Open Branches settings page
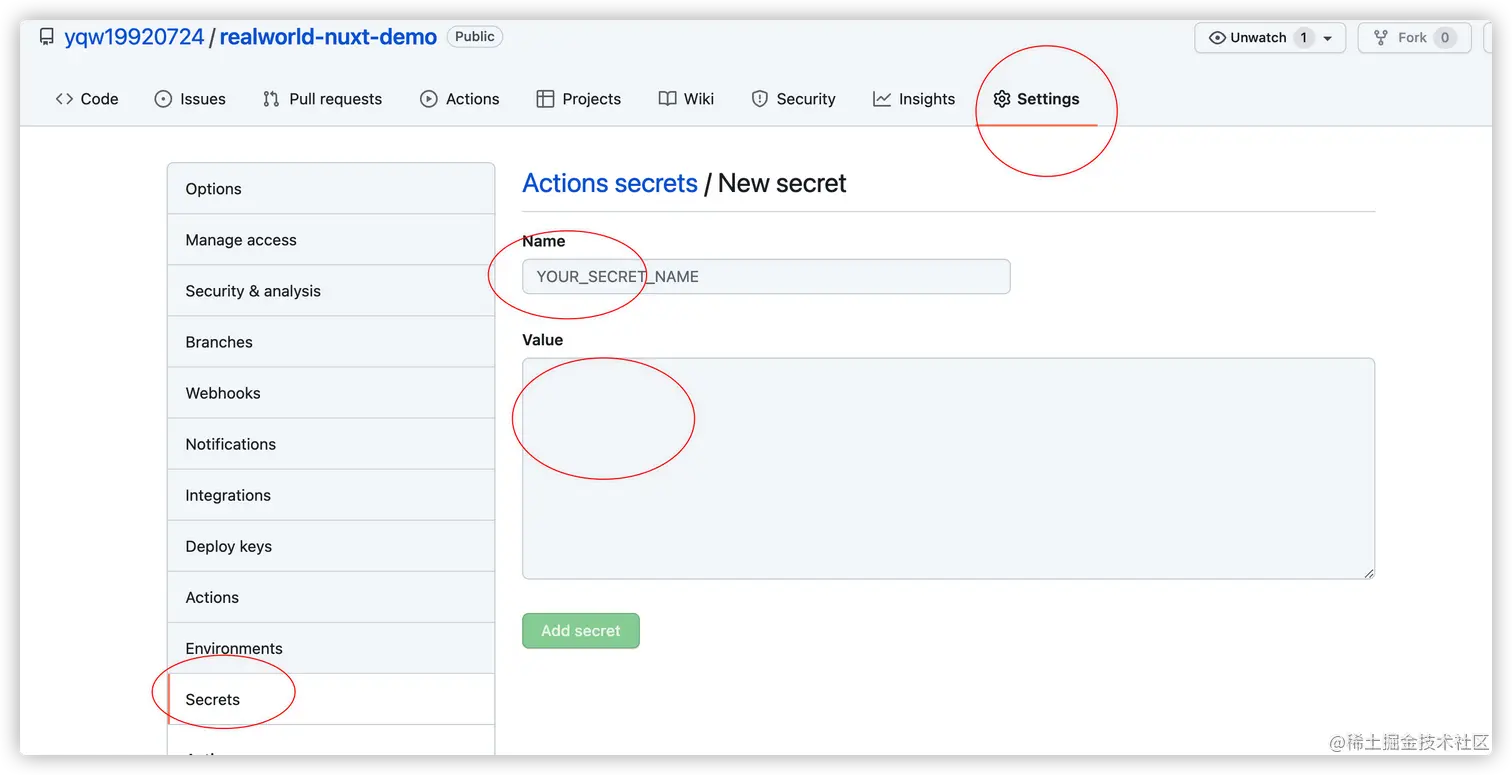Image resolution: width=1512 pixels, height=775 pixels. pos(331,342)
